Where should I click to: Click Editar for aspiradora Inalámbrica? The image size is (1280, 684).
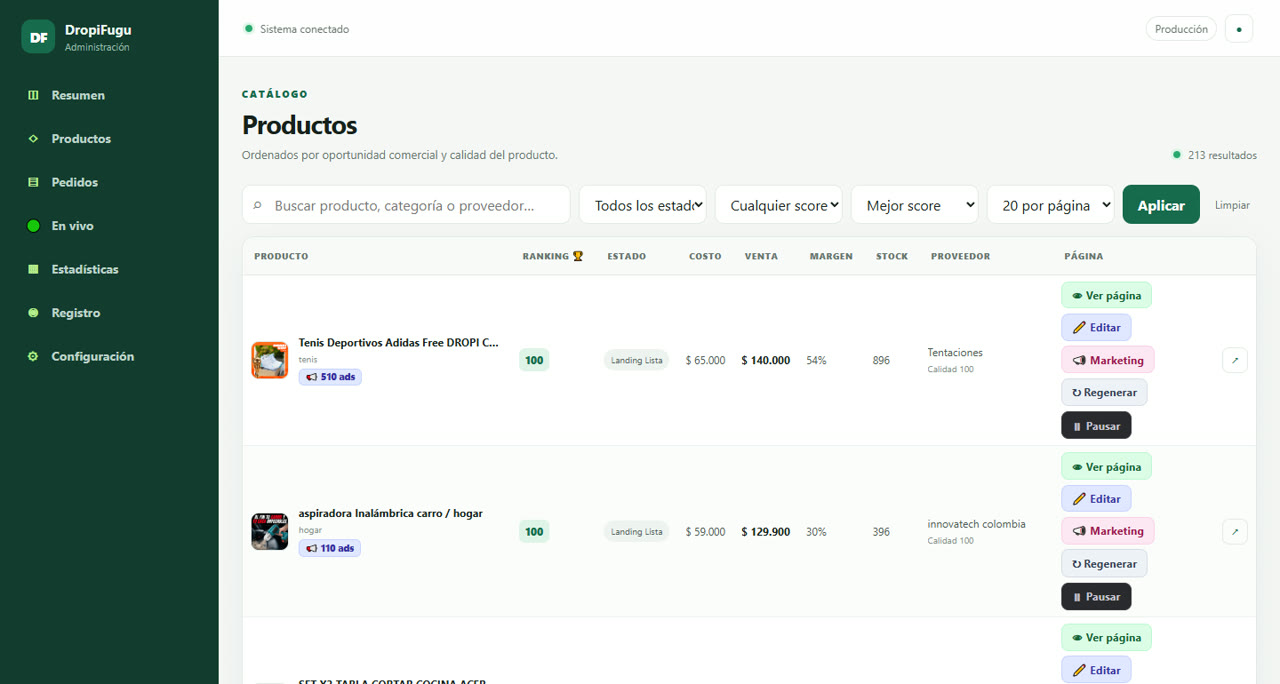click(1096, 499)
